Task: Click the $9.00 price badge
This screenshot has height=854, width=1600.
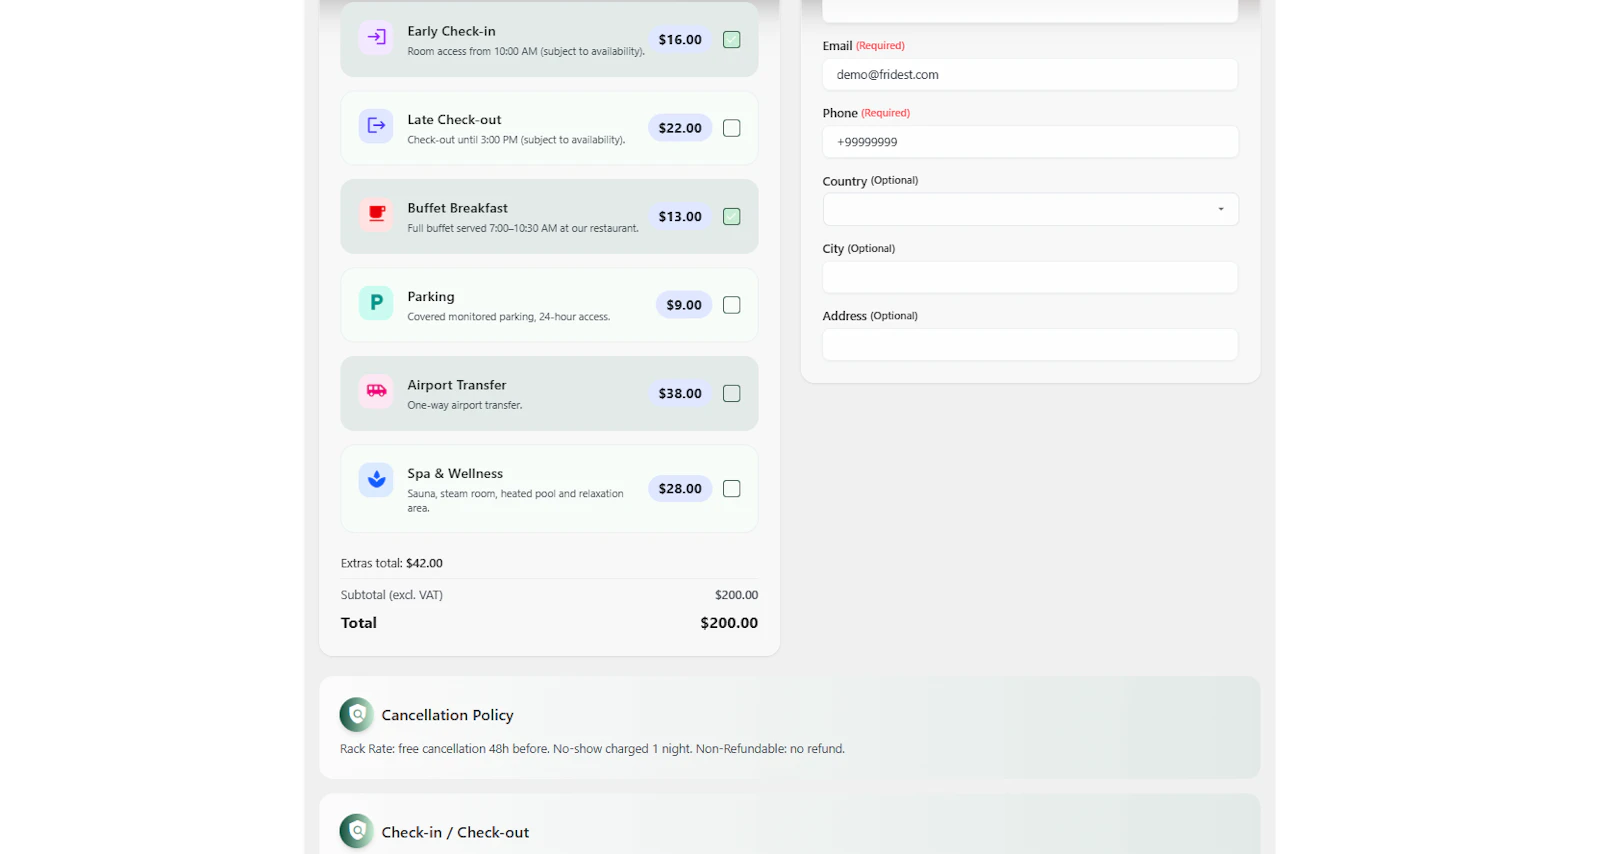Action: (684, 305)
